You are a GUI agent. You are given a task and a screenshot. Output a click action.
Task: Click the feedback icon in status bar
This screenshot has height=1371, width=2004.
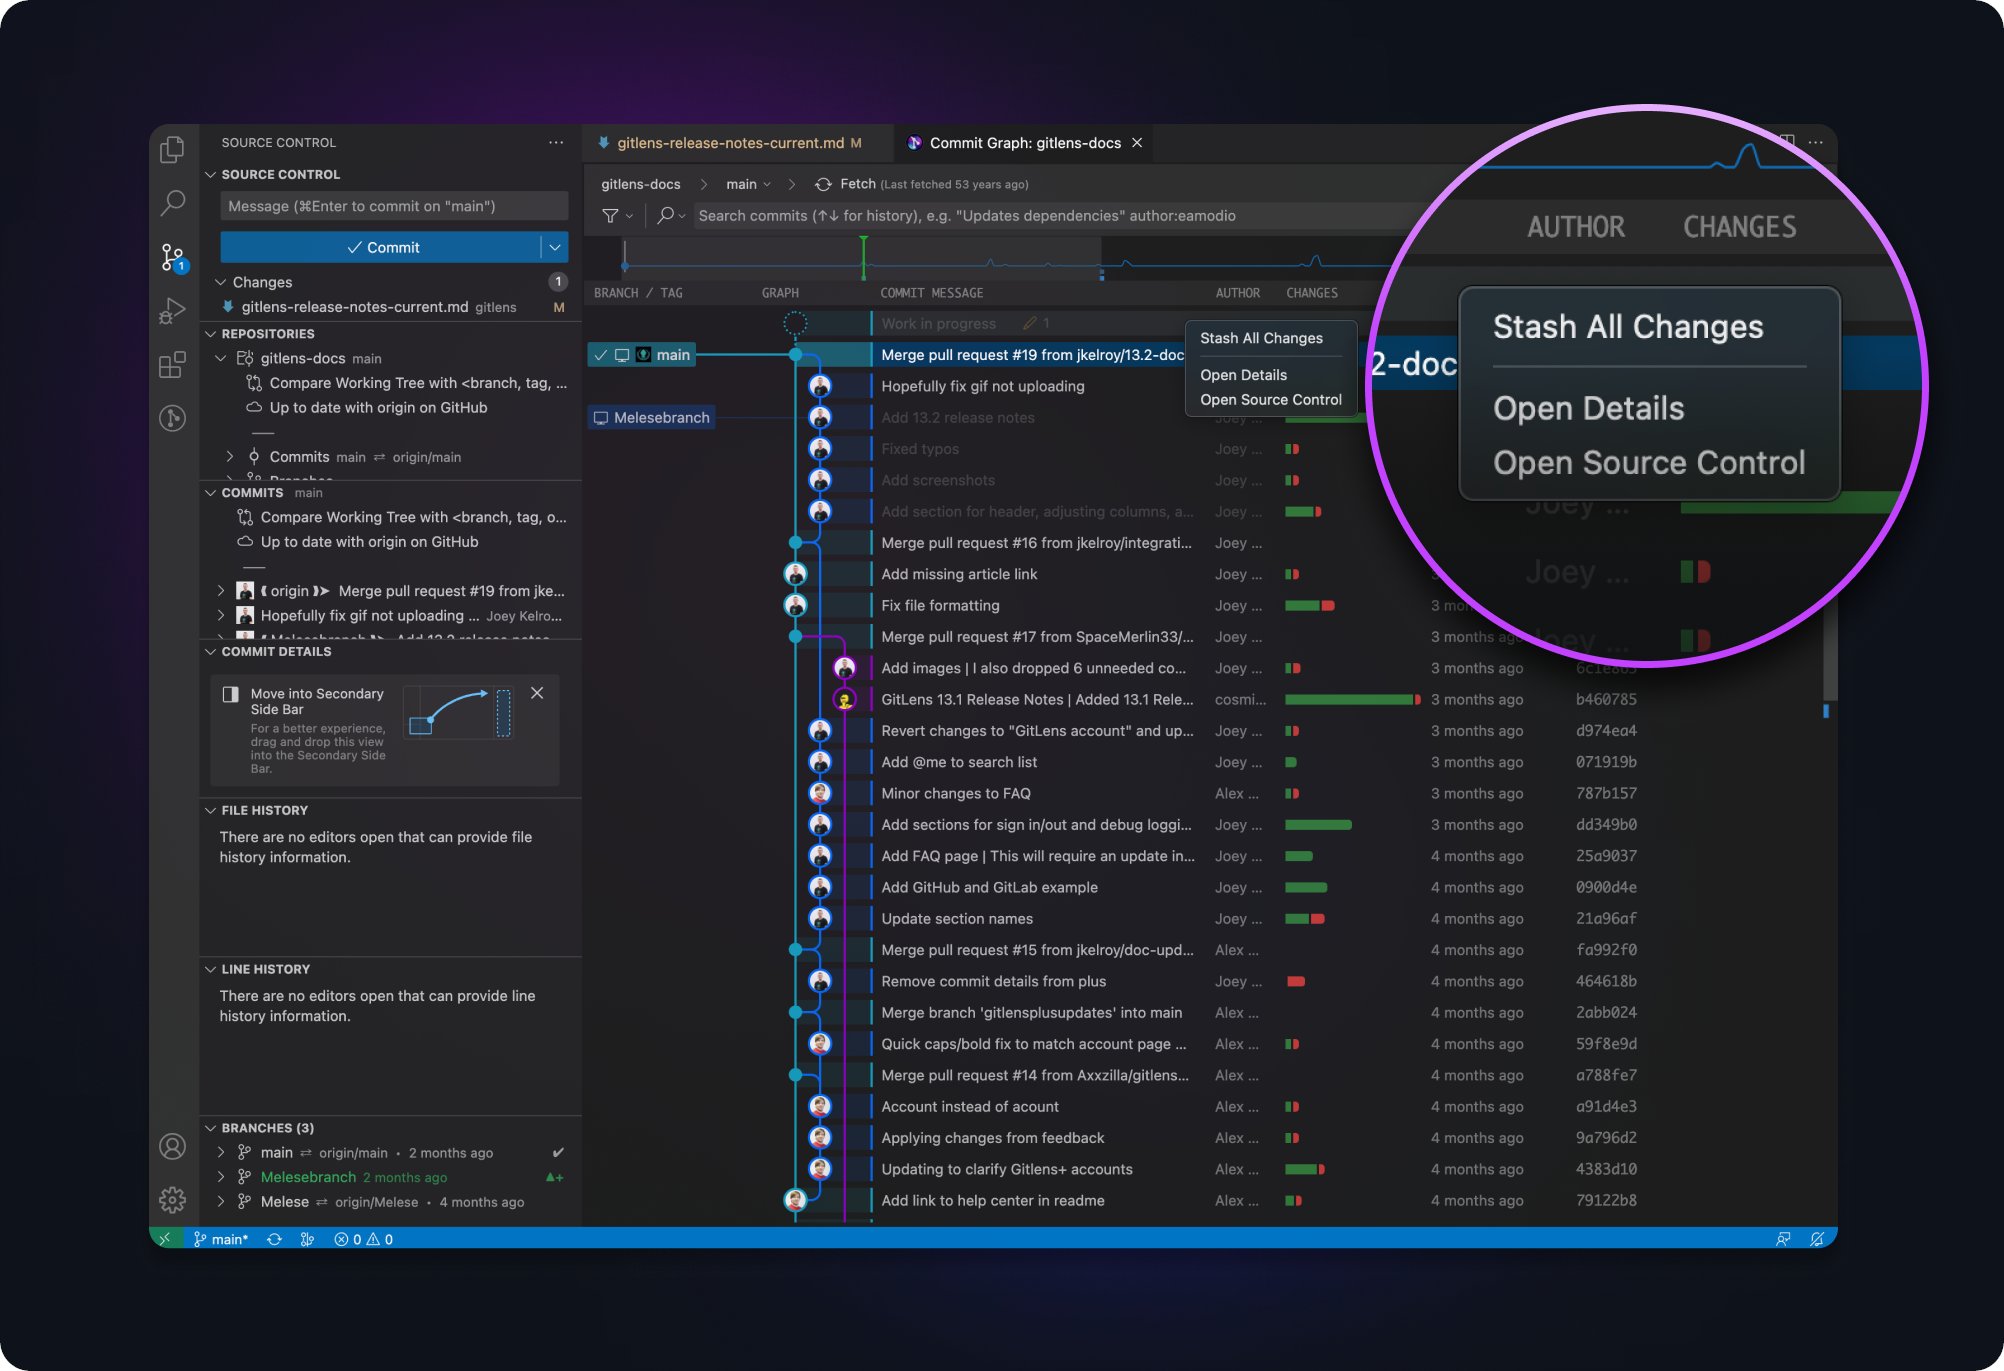point(1783,1239)
